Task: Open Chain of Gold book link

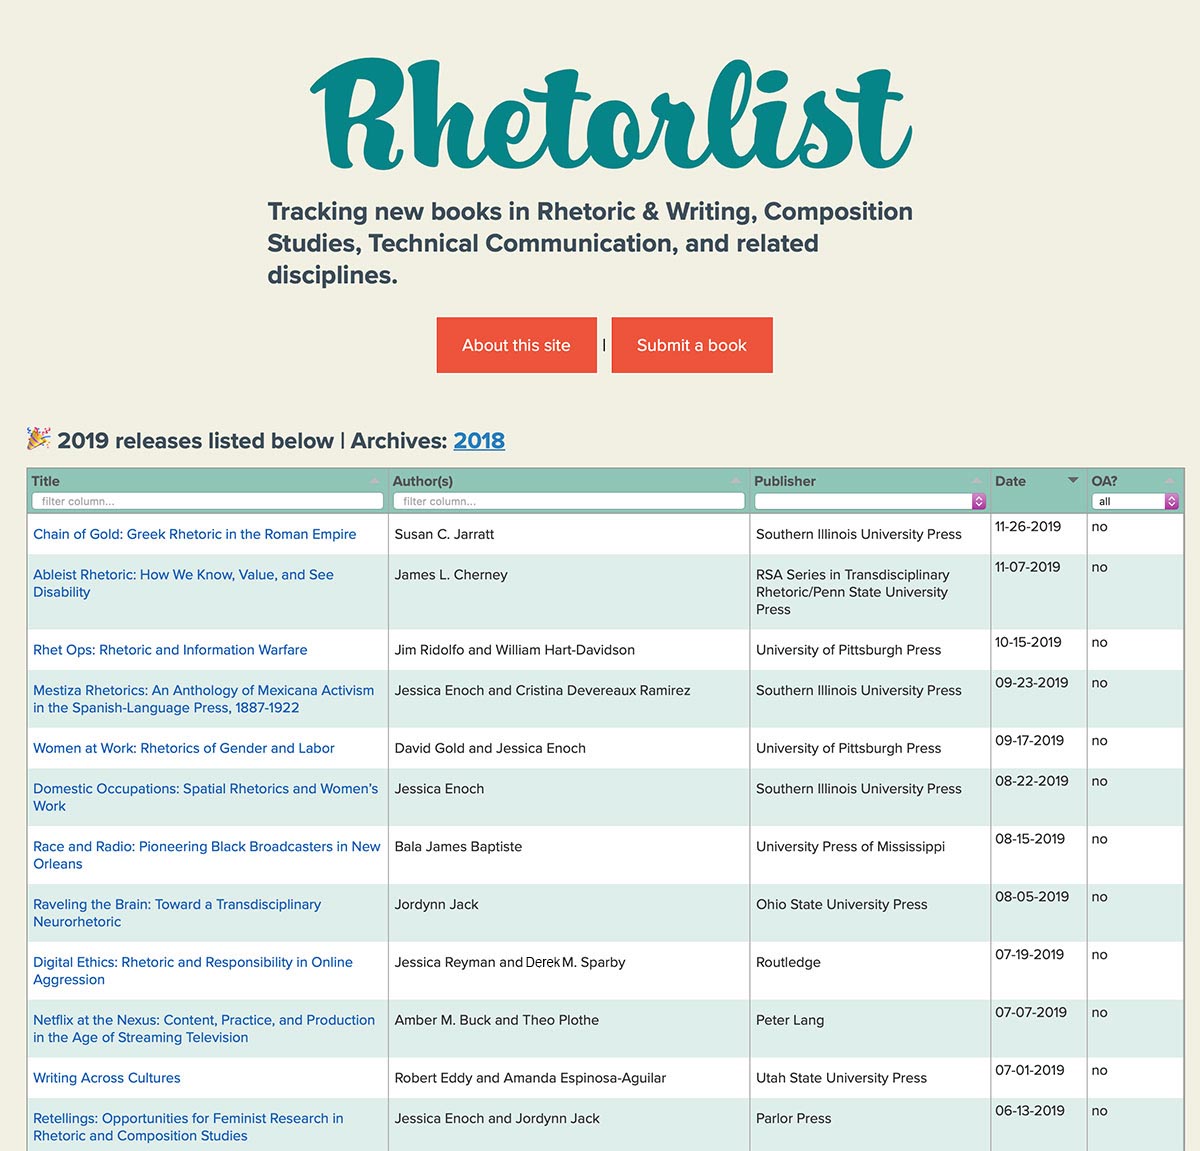Action: 195,534
